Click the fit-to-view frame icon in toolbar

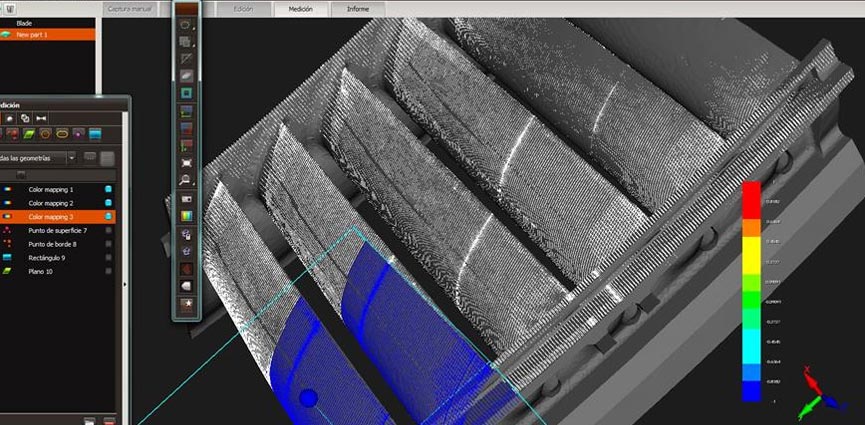click(185, 162)
